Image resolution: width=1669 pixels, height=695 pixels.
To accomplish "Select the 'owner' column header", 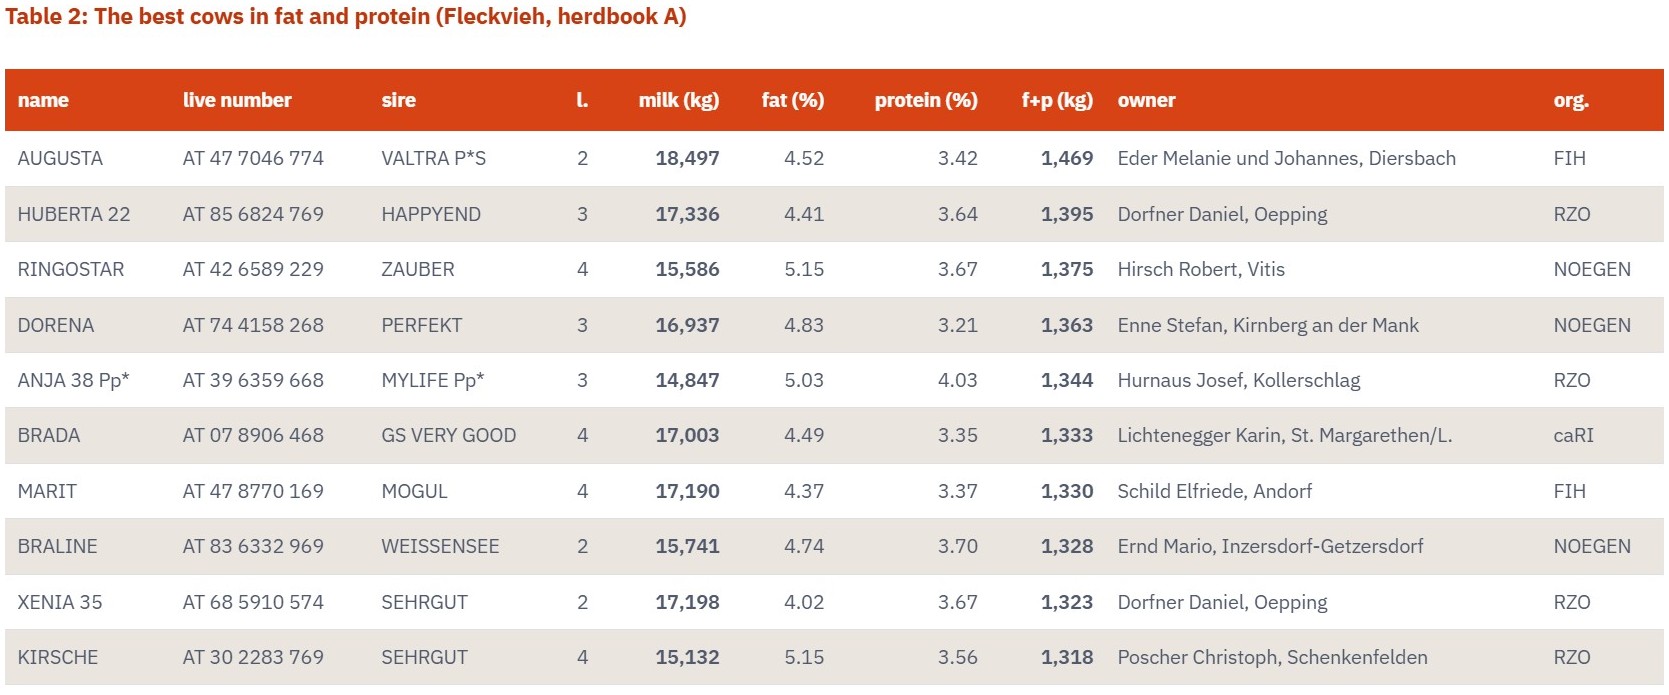I will click(1146, 100).
